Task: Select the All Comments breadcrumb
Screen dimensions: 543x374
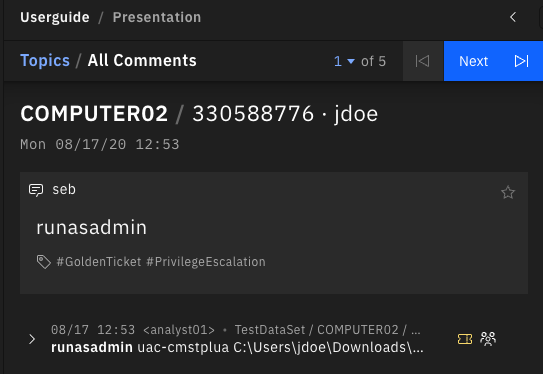Action: pyautogui.click(x=142, y=61)
